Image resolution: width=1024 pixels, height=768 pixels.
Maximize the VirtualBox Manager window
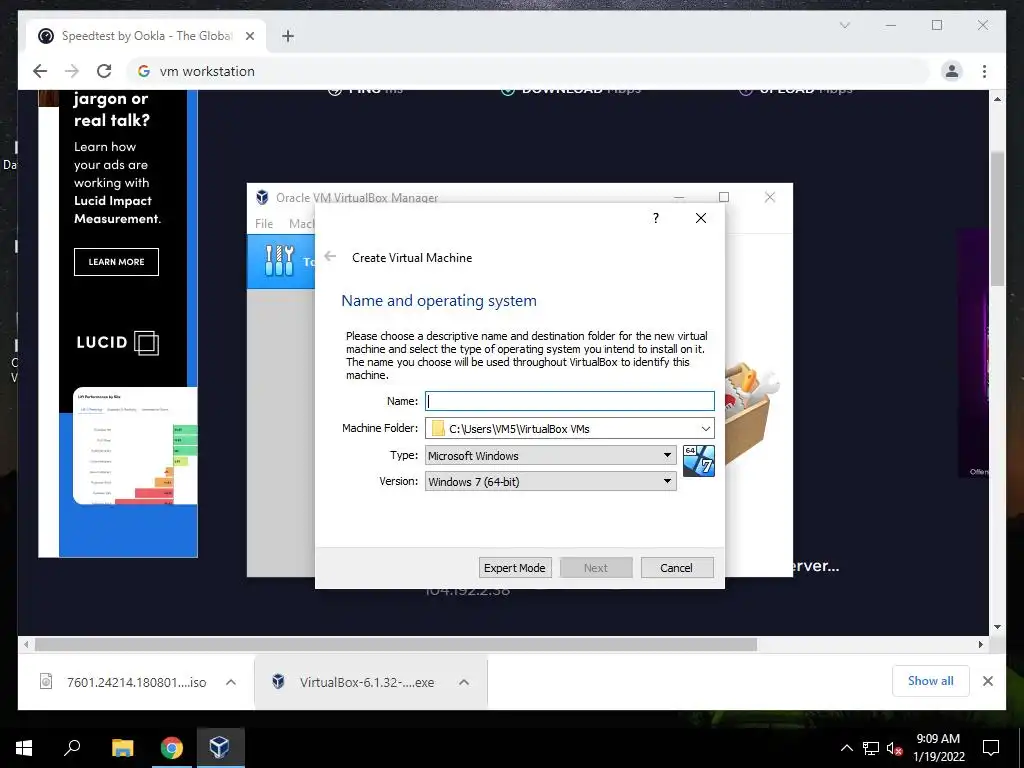(x=724, y=197)
